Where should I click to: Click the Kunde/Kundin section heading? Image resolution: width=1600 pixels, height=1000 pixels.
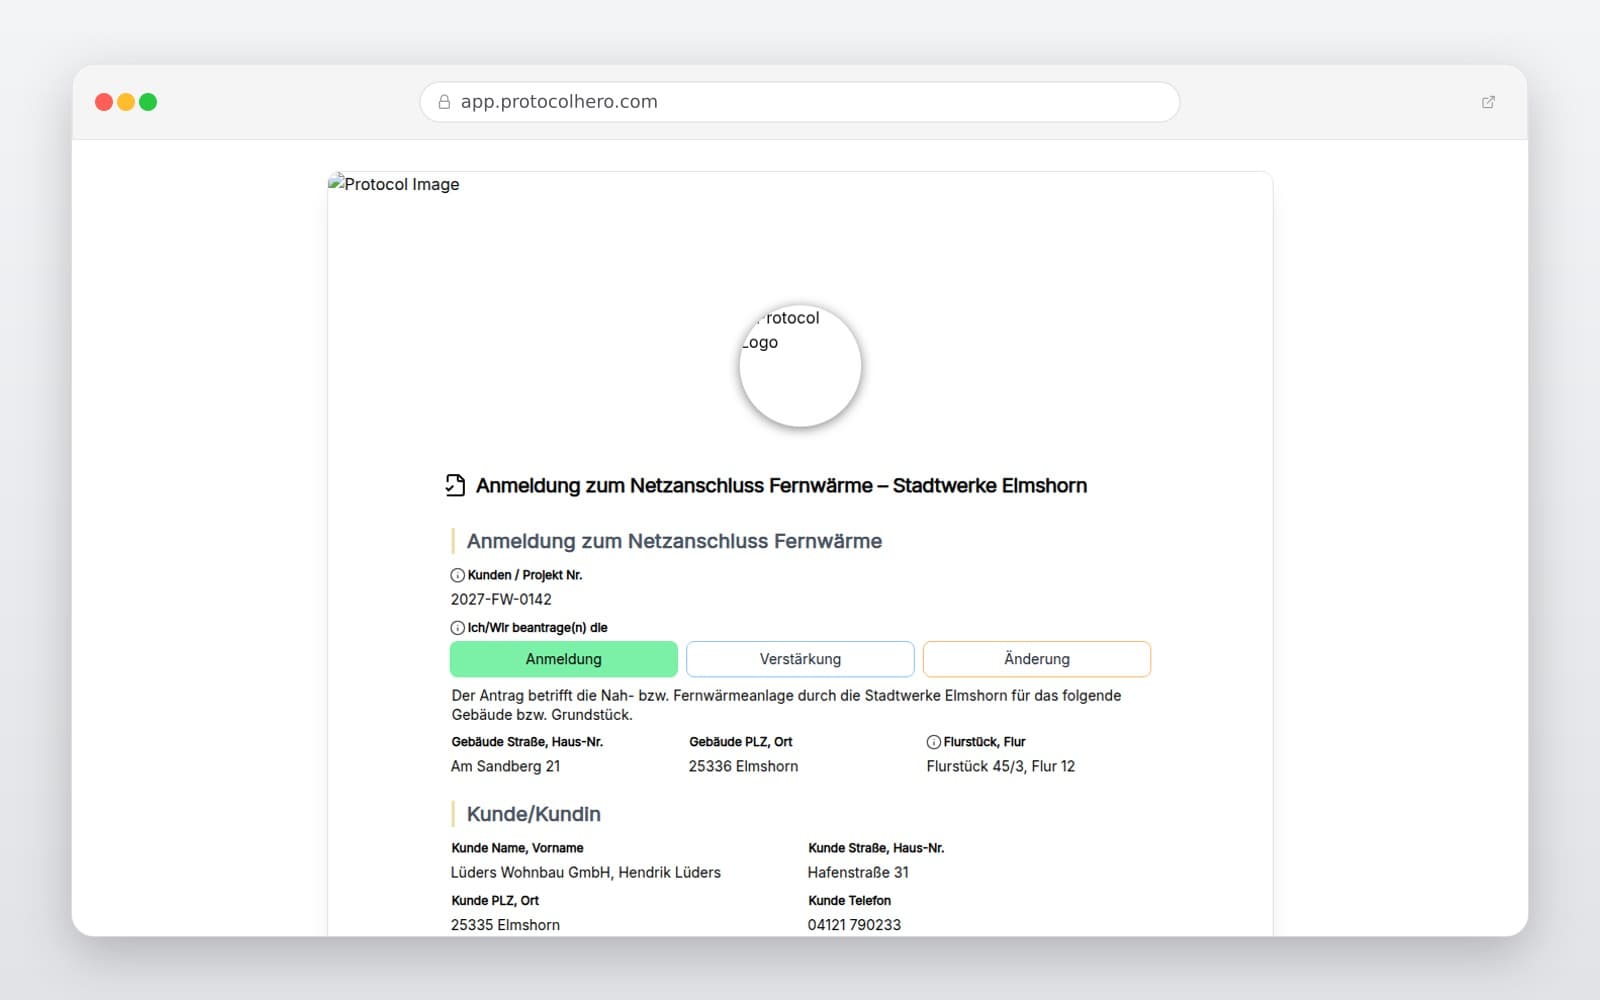(534, 814)
